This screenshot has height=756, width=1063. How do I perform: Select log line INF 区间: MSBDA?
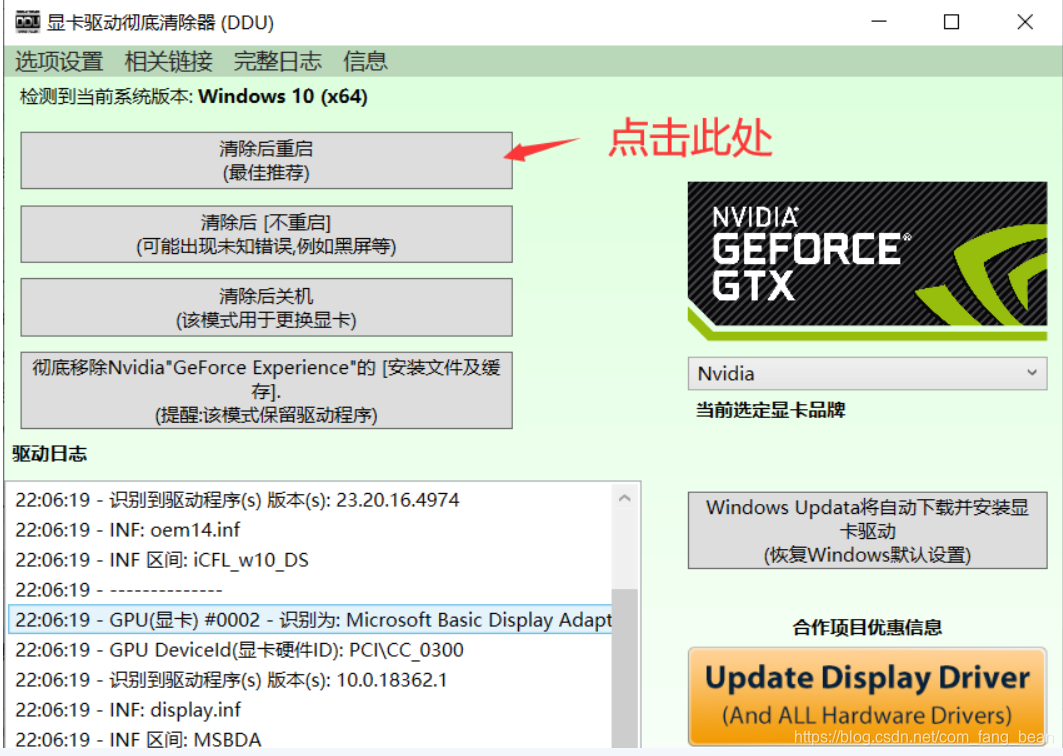(310, 738)
